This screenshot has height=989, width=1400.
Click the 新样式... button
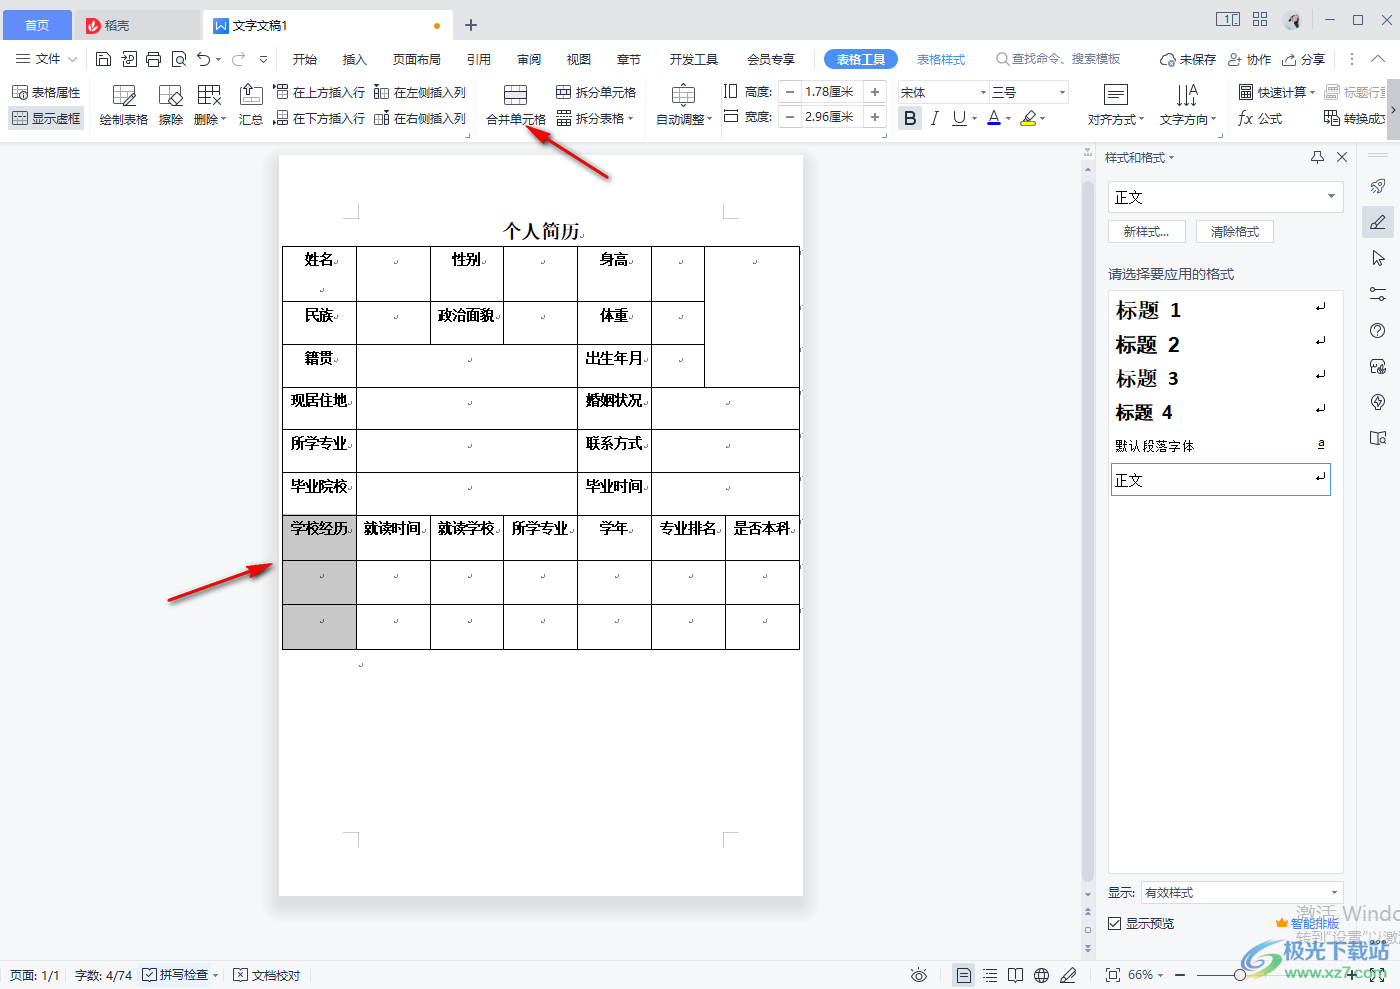click(1146, 231)
